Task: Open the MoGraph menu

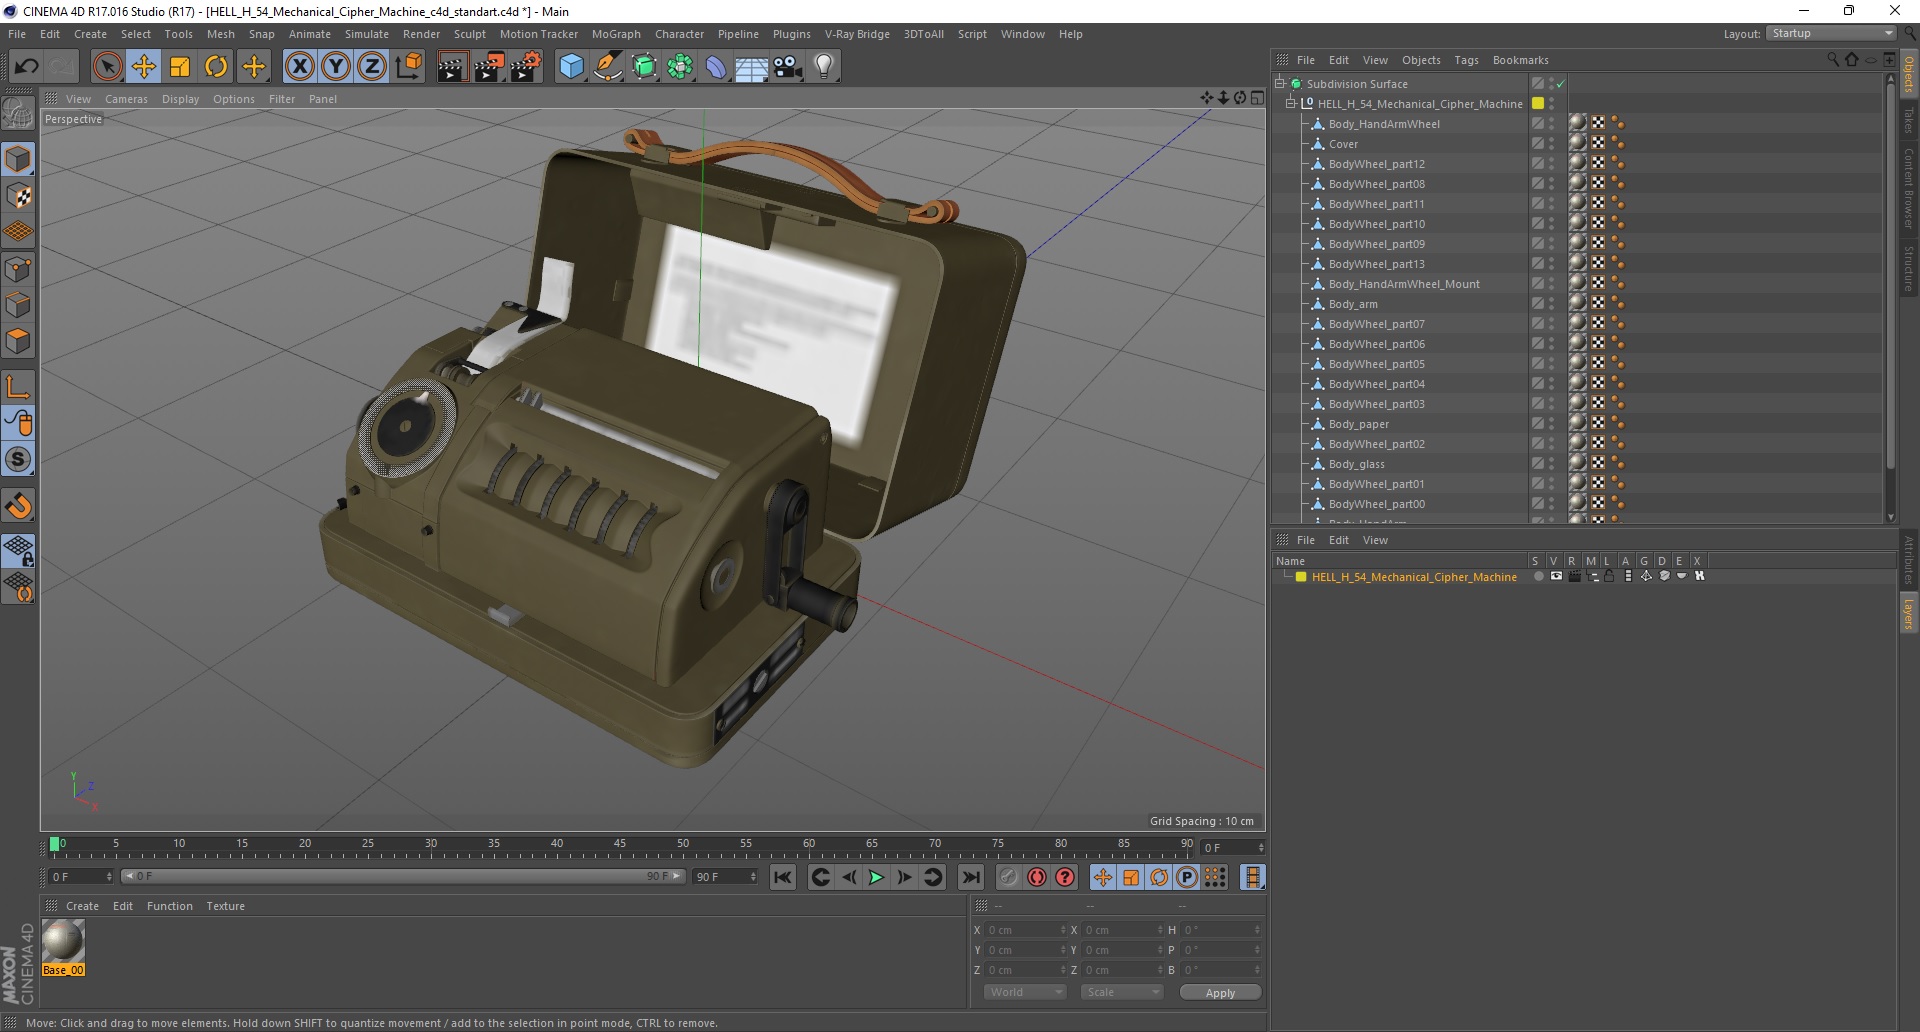Action: click(x=615, y=34)
